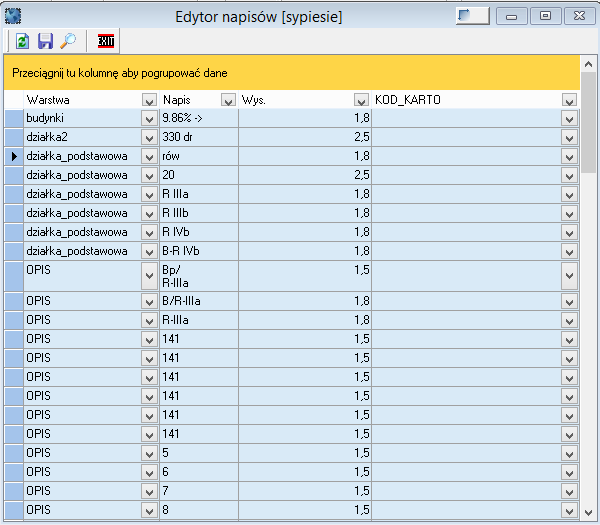Maximize the Edytor napisów window

[545, 16]
